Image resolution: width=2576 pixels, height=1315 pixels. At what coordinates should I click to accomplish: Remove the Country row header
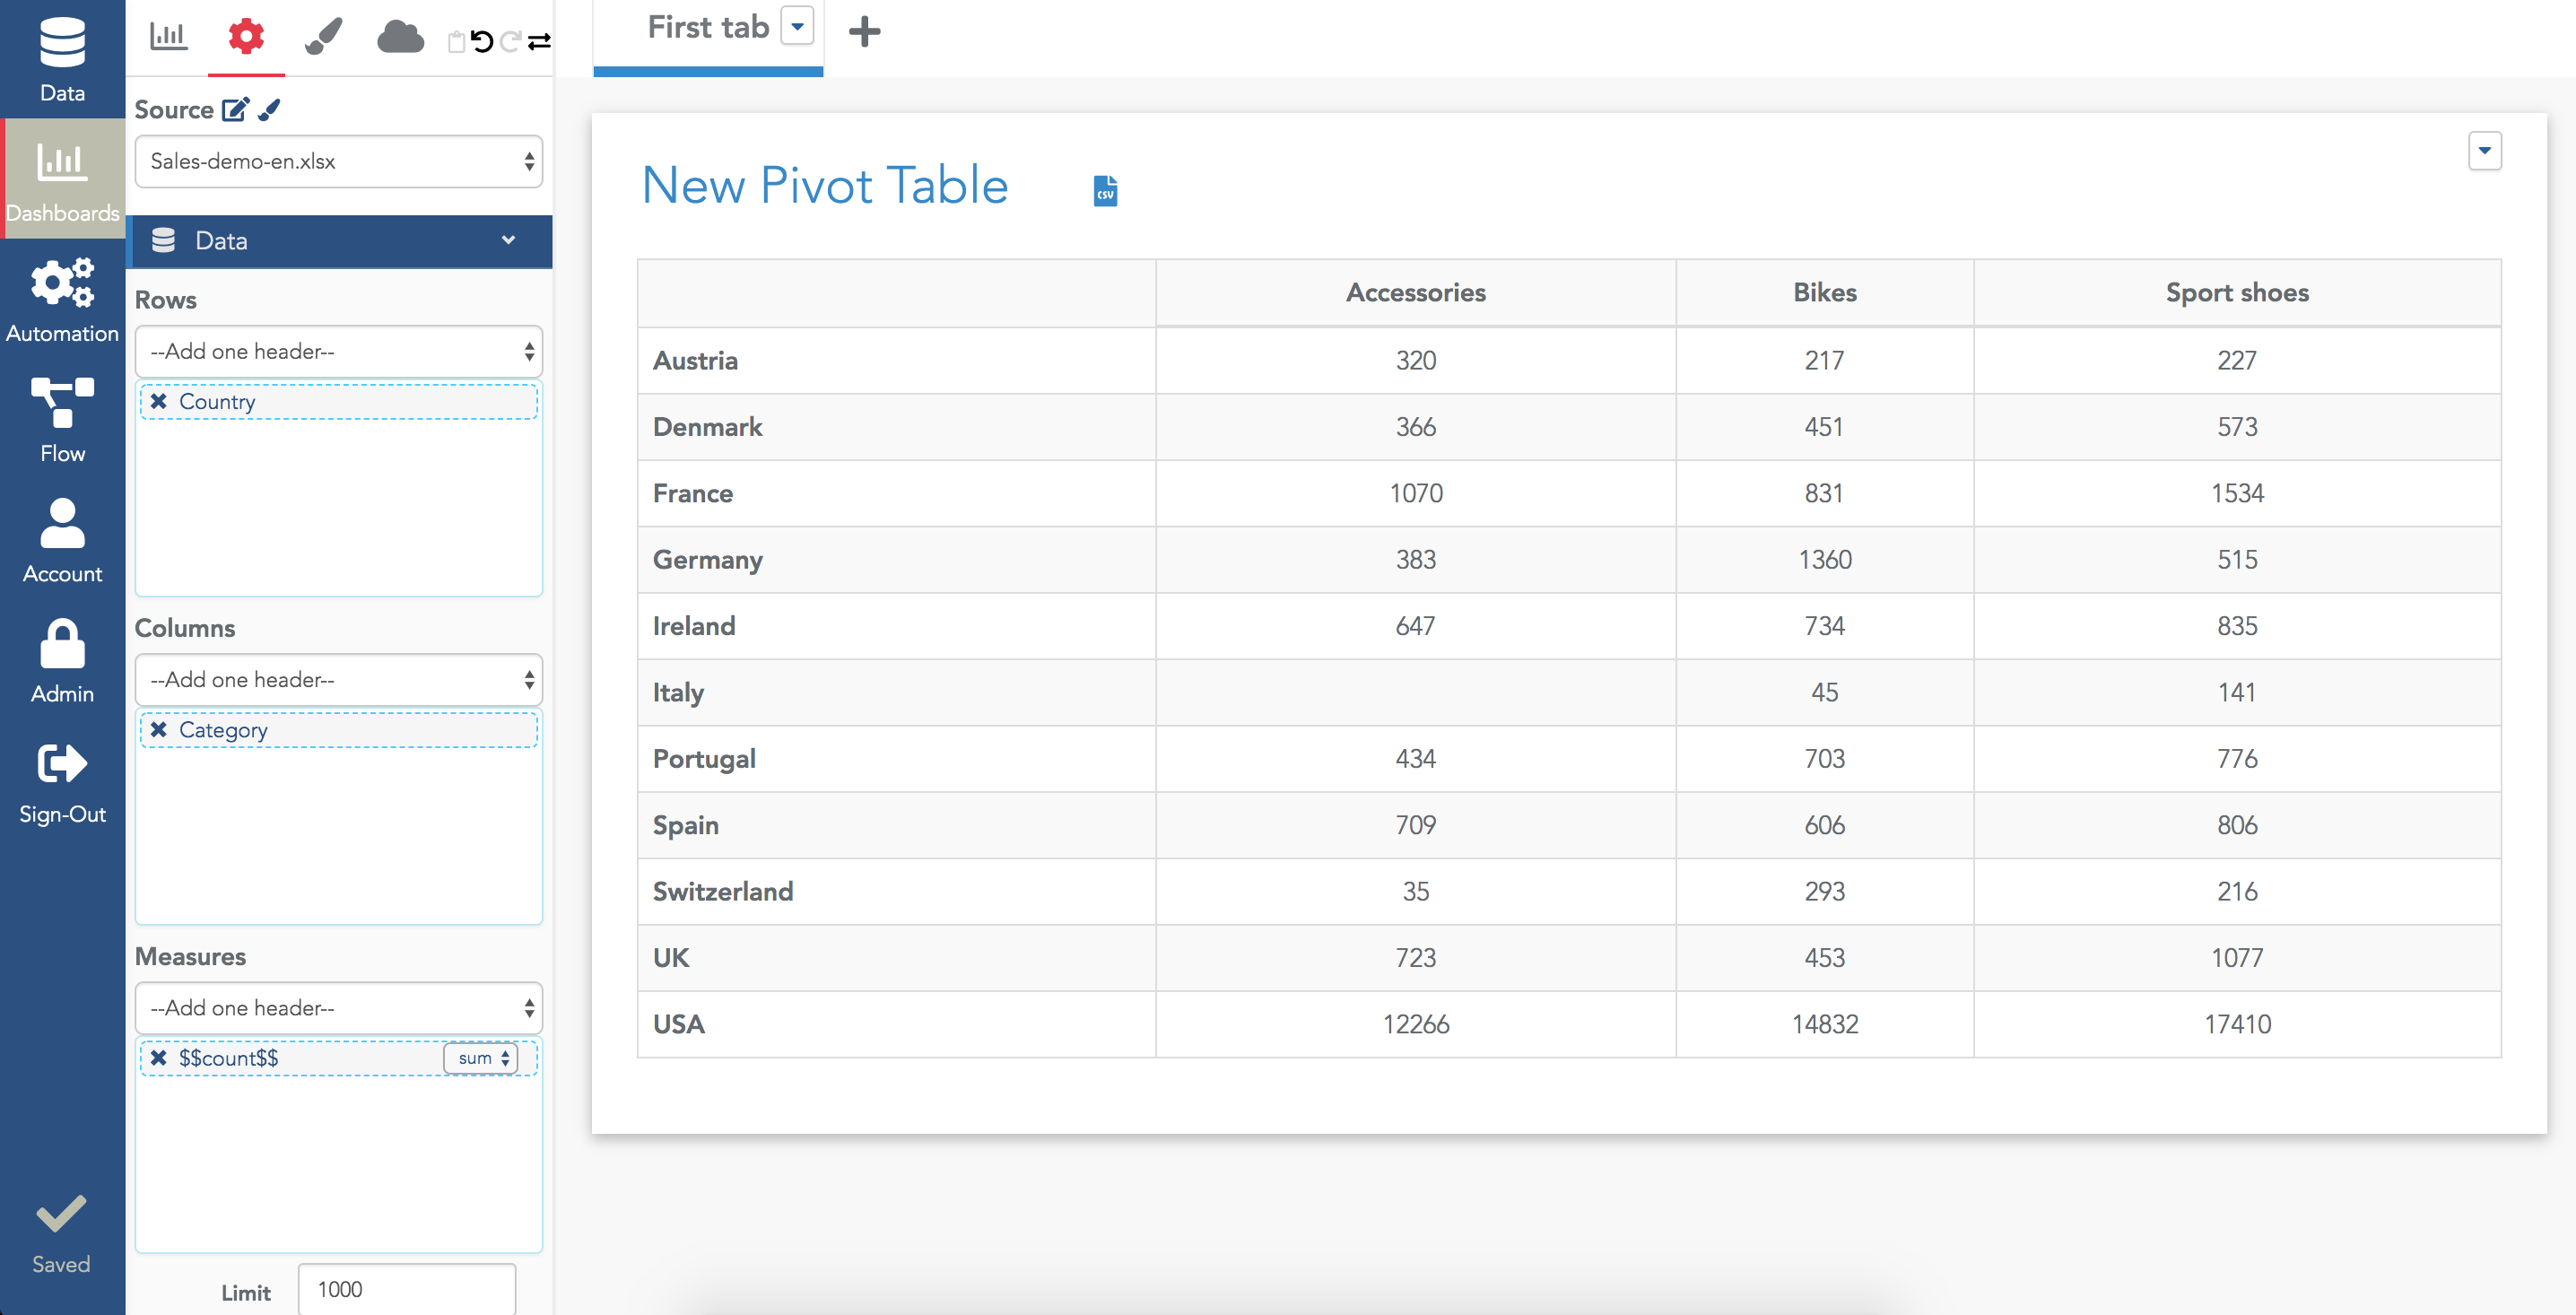pos(159,401)
